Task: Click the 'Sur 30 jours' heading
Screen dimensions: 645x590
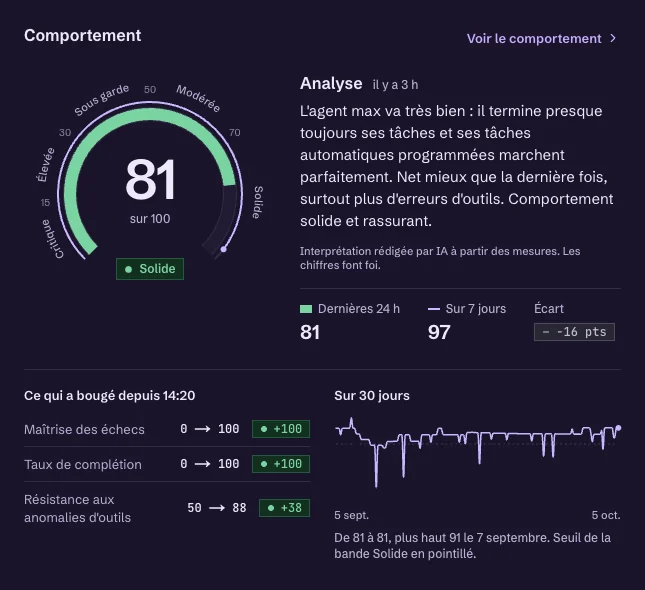Action: click(x=372, y=395)
